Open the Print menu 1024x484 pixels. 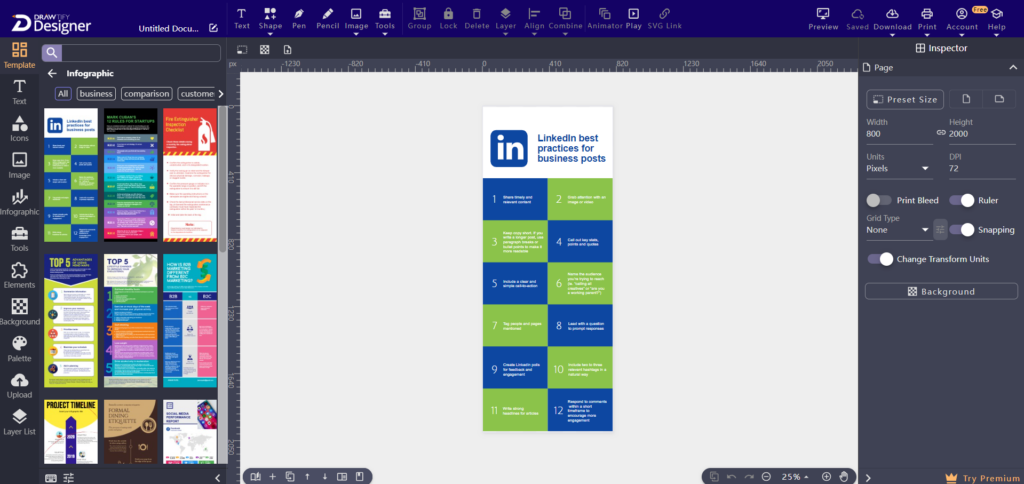point(927,20)
